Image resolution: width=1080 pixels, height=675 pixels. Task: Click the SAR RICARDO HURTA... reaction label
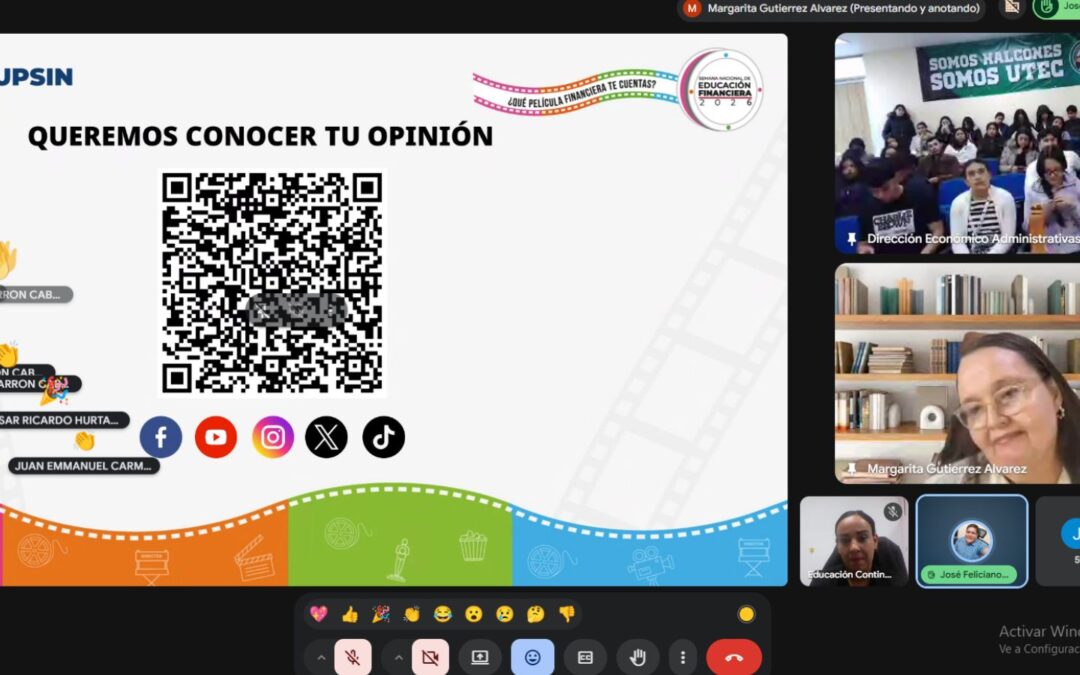(x=64, y=419)
